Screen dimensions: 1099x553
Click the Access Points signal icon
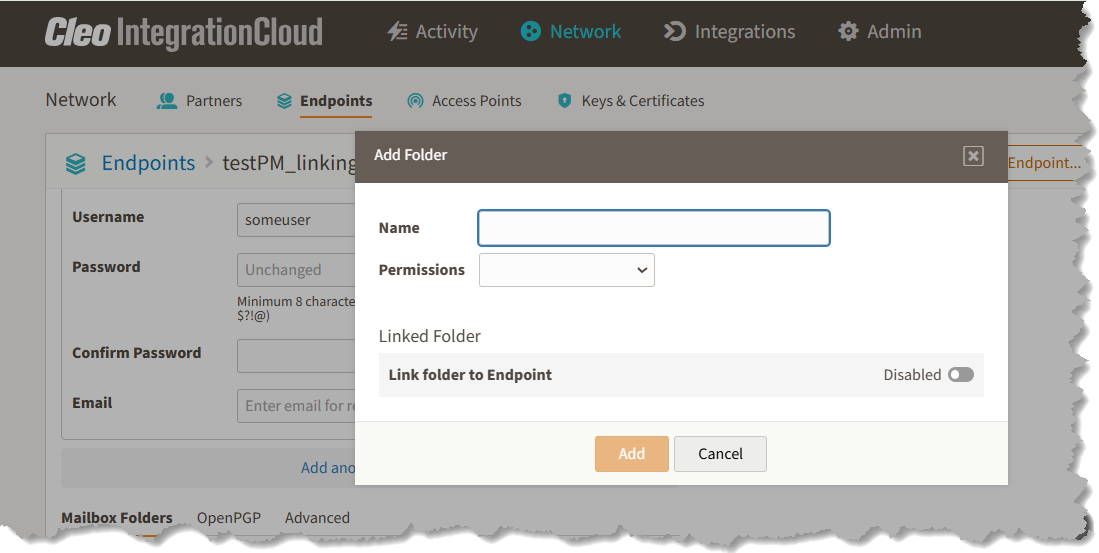point(415,101)
